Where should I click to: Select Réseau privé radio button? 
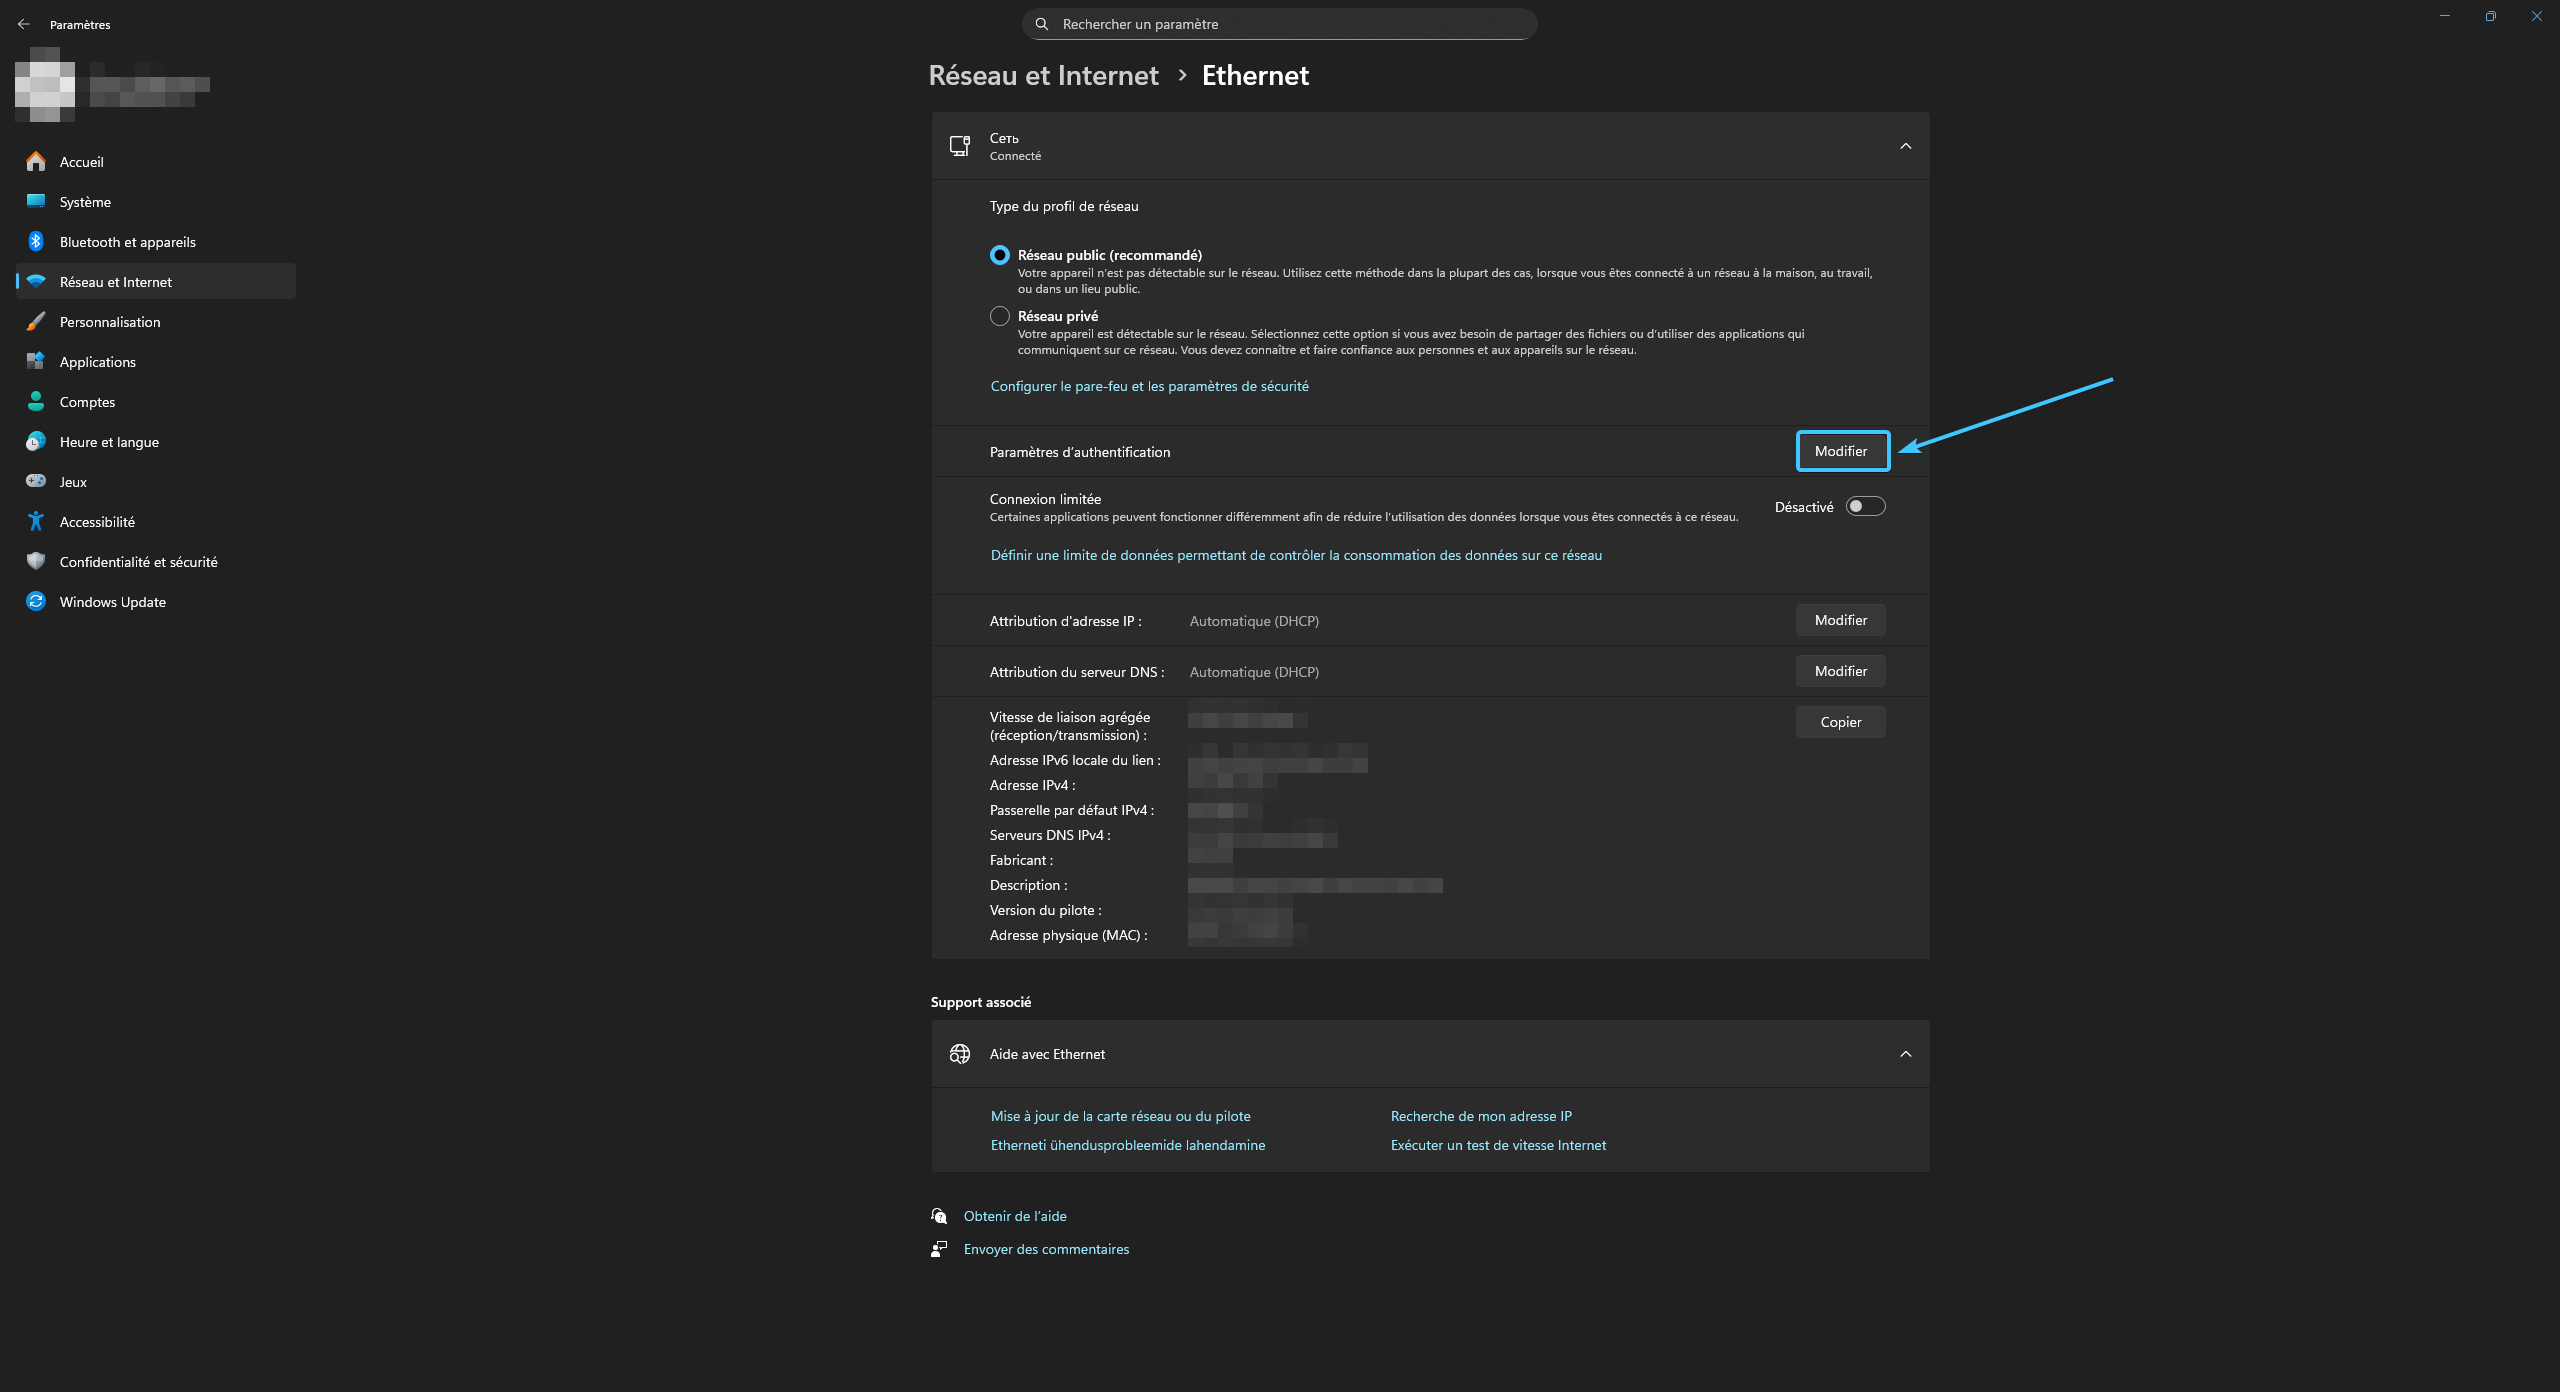(x=999, y=316)
